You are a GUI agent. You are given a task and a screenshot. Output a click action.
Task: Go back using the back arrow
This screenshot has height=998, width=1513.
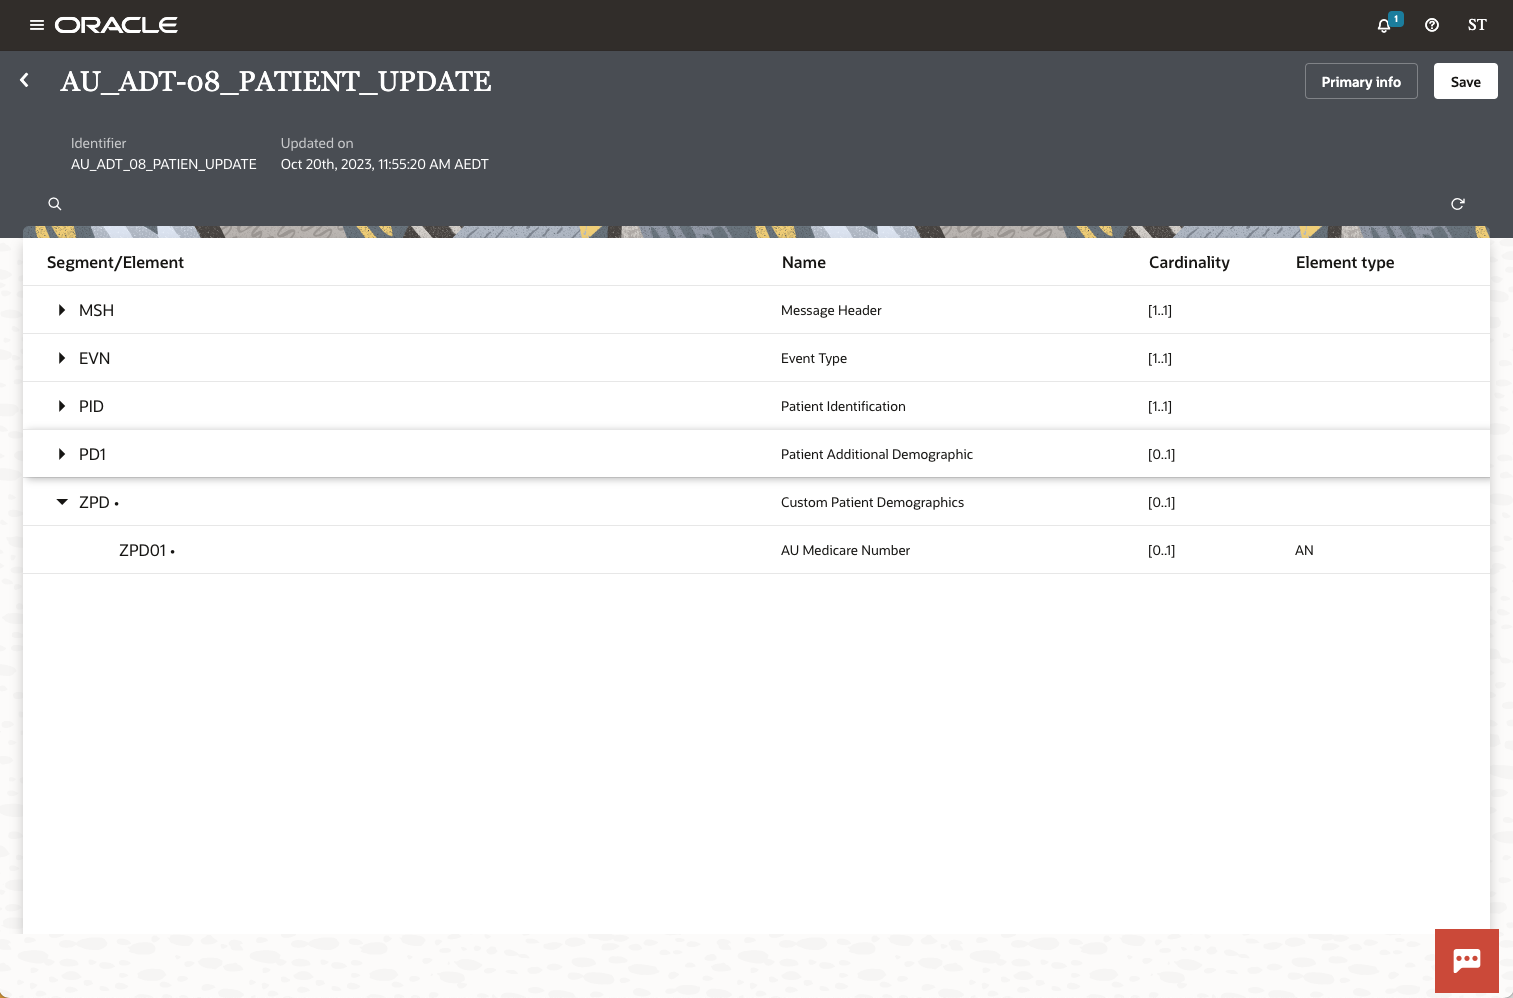click(24, 80)
